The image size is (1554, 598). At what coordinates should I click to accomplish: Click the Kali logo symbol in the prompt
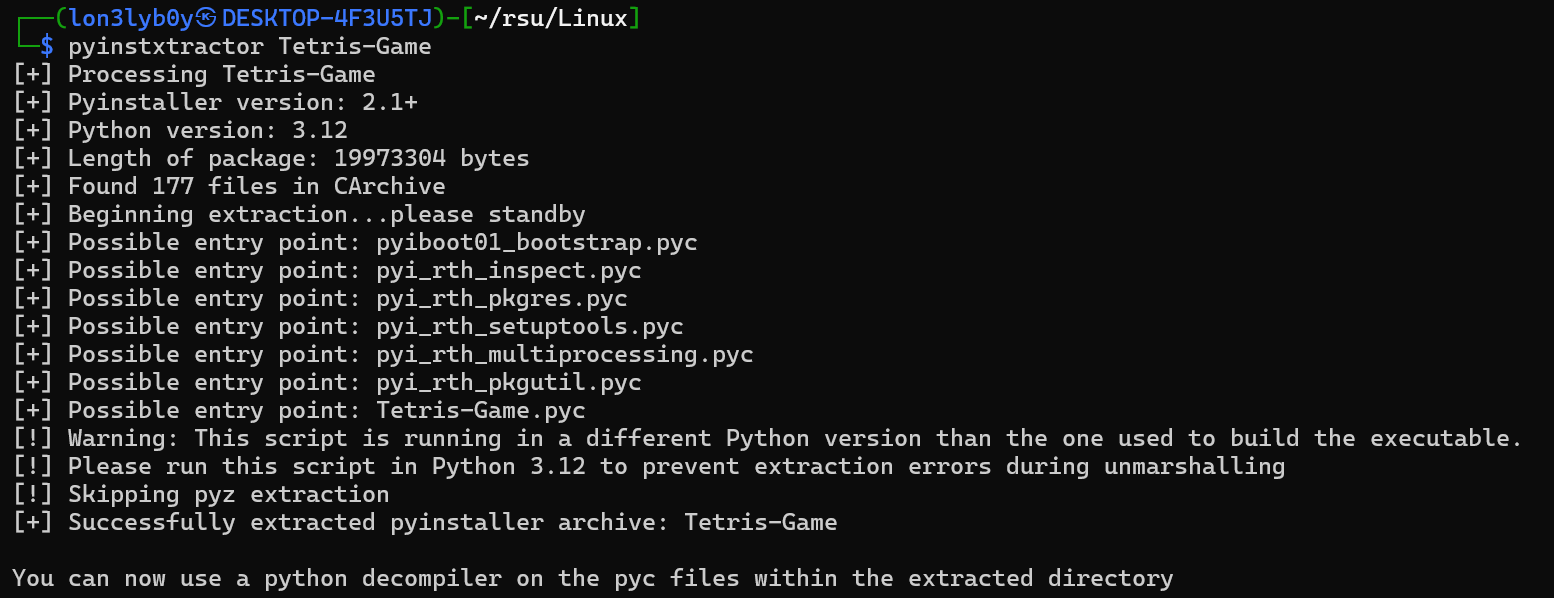point(207,18)
